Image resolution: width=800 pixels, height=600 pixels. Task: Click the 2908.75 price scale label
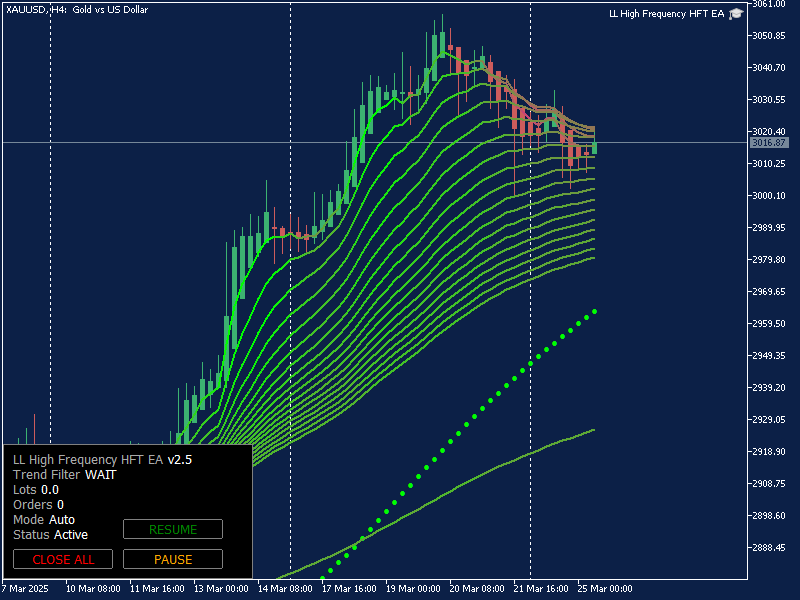click(769, 483)
